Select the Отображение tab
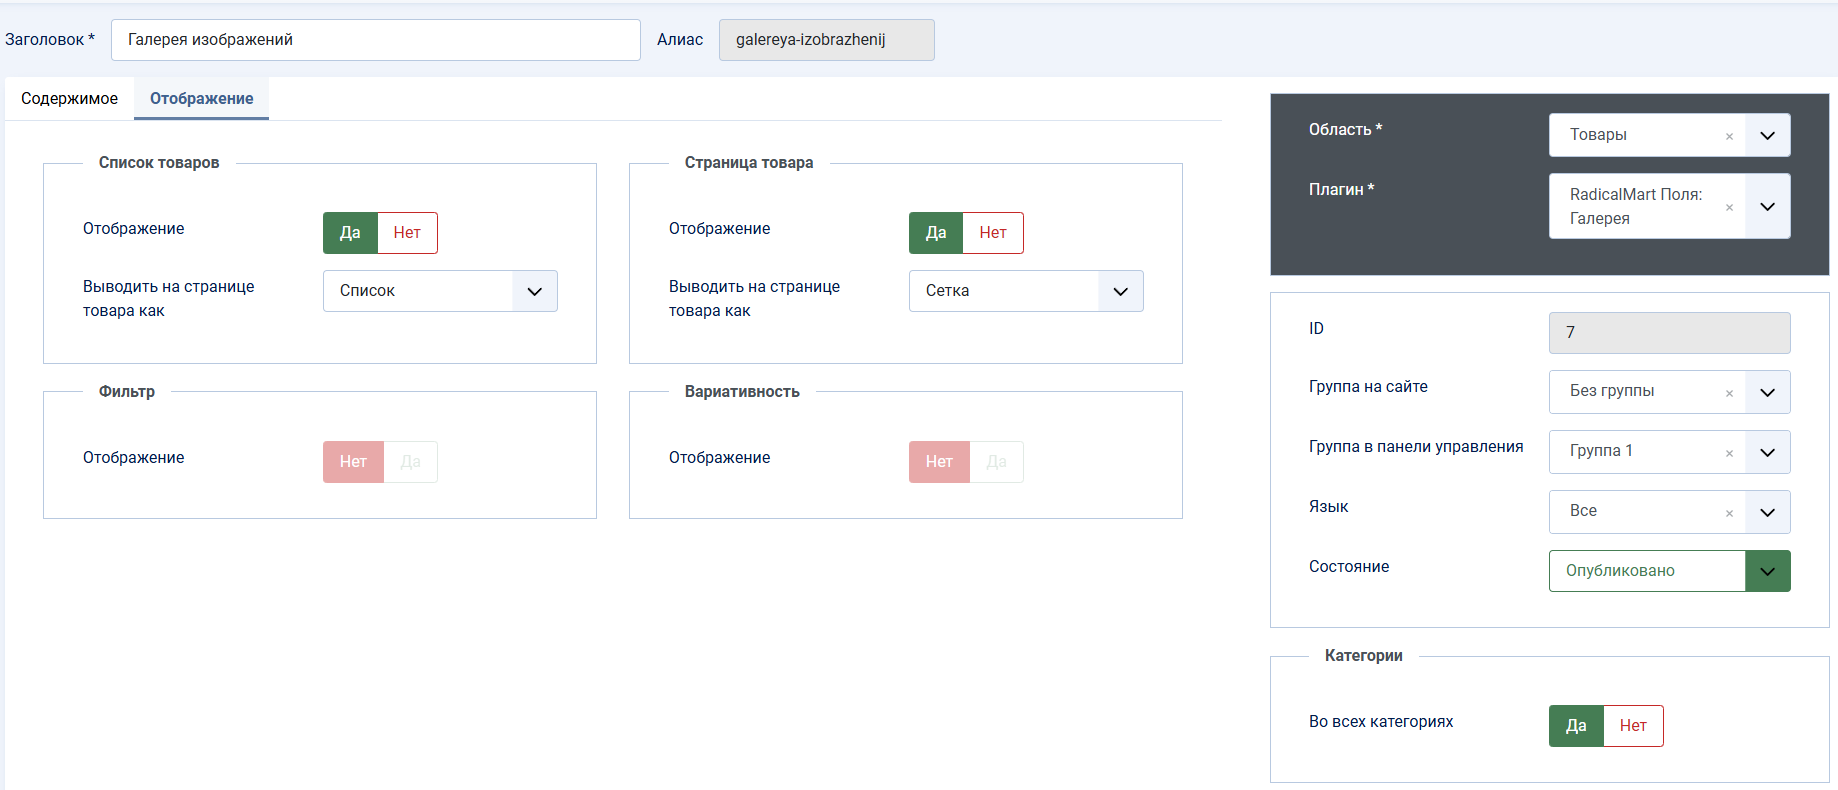The height and width of the screenshot is (790, 1838). click(x=201, y=99)
